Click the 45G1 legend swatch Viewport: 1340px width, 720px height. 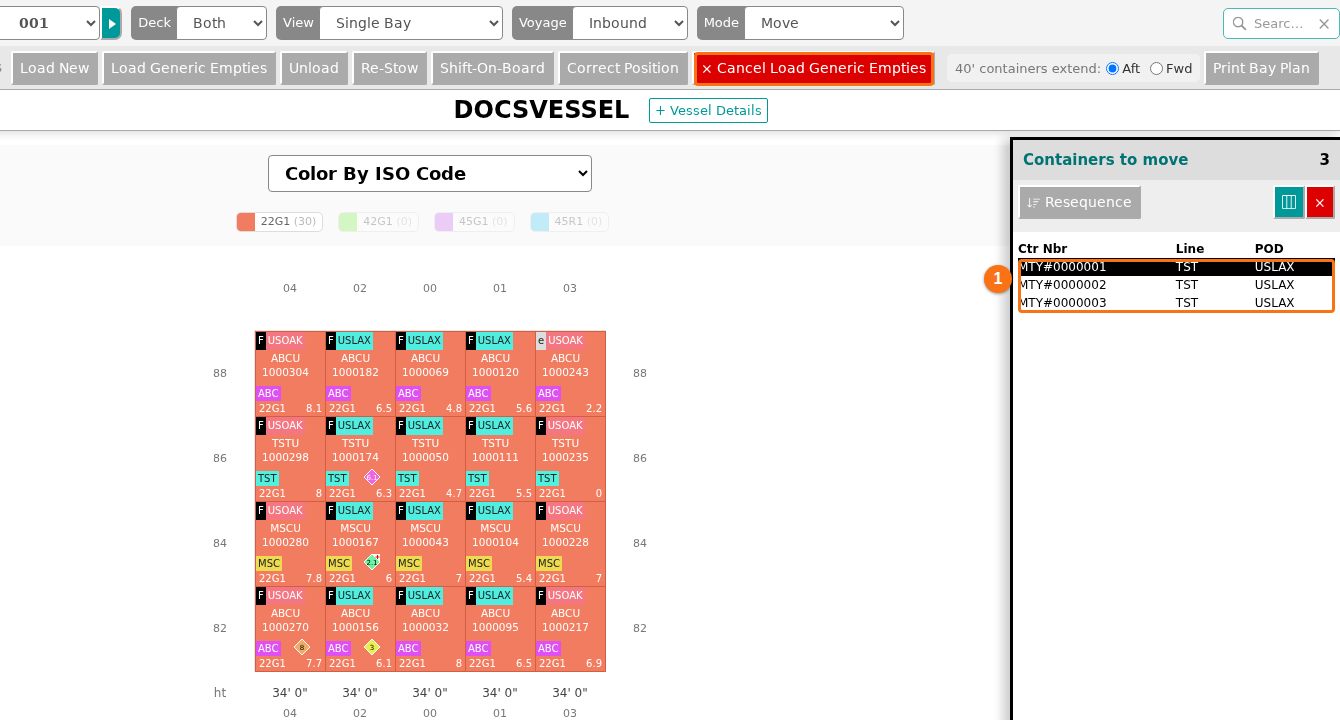tap(444, 222)
